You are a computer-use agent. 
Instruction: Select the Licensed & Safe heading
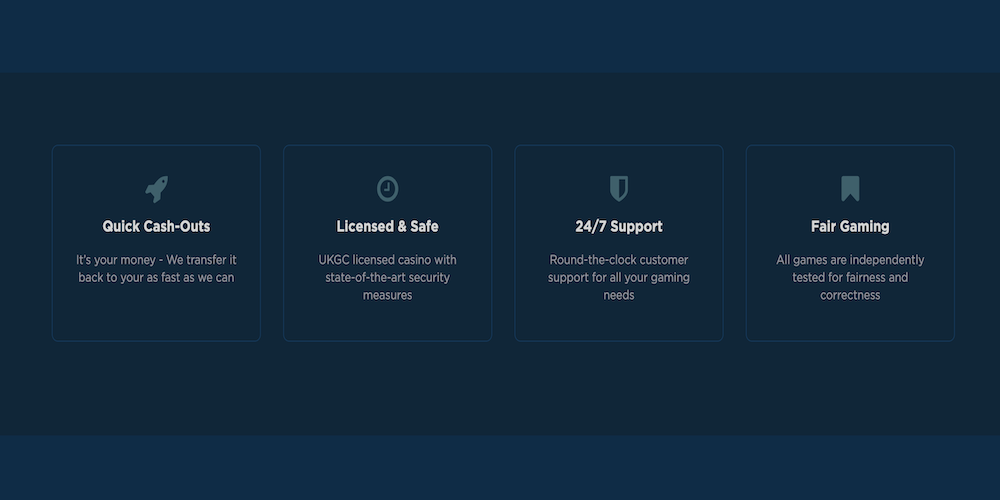coord(387,227)
